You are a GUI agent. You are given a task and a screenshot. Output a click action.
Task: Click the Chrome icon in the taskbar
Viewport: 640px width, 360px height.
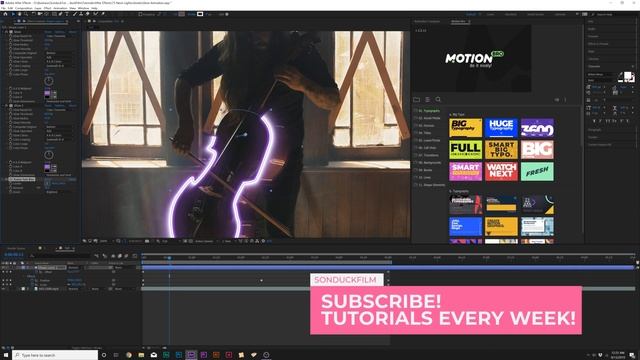pos(129,355)
